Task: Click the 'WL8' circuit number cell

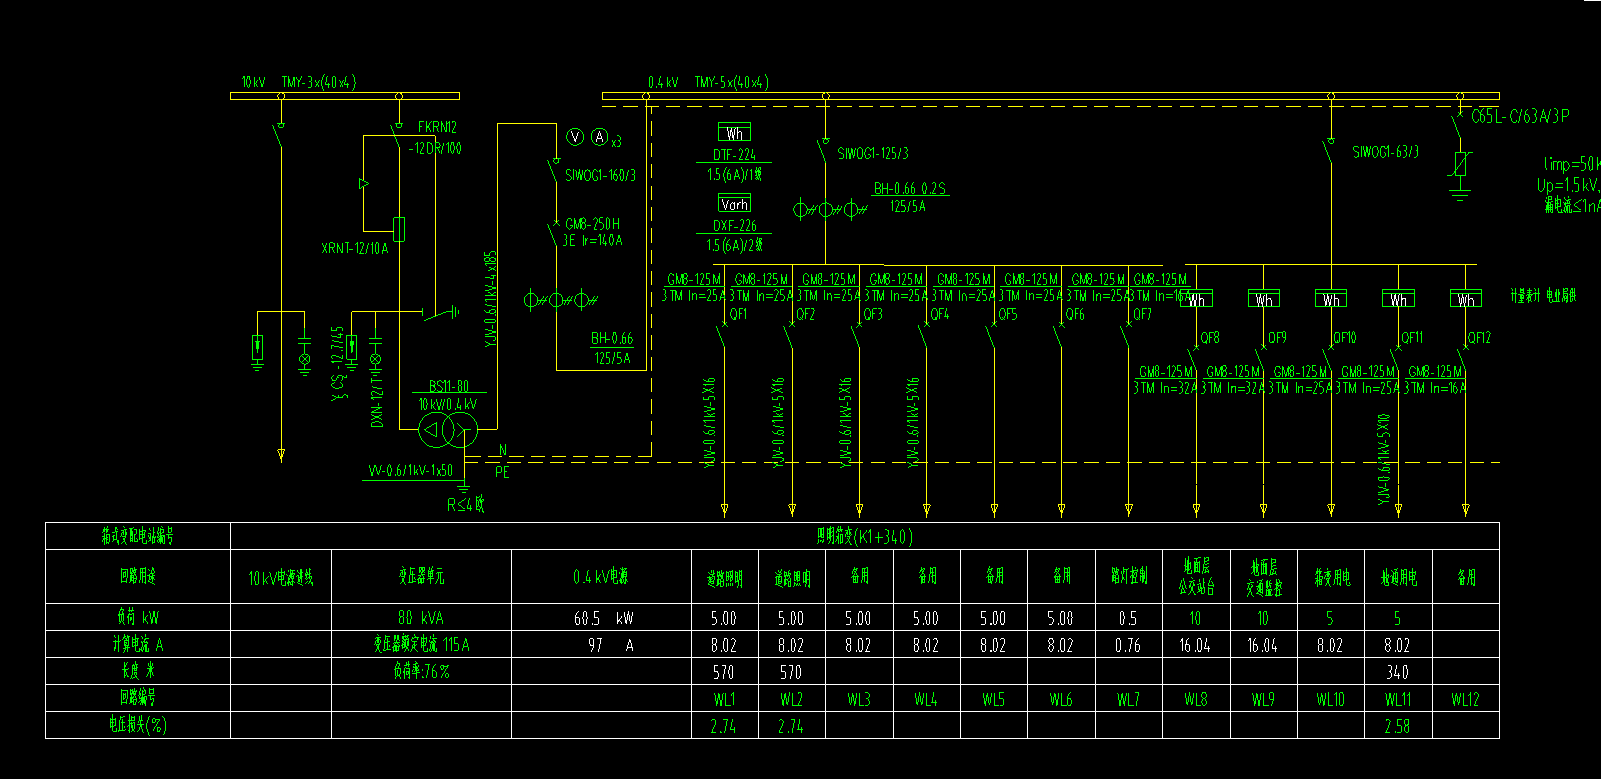Action: point(1196,699)
